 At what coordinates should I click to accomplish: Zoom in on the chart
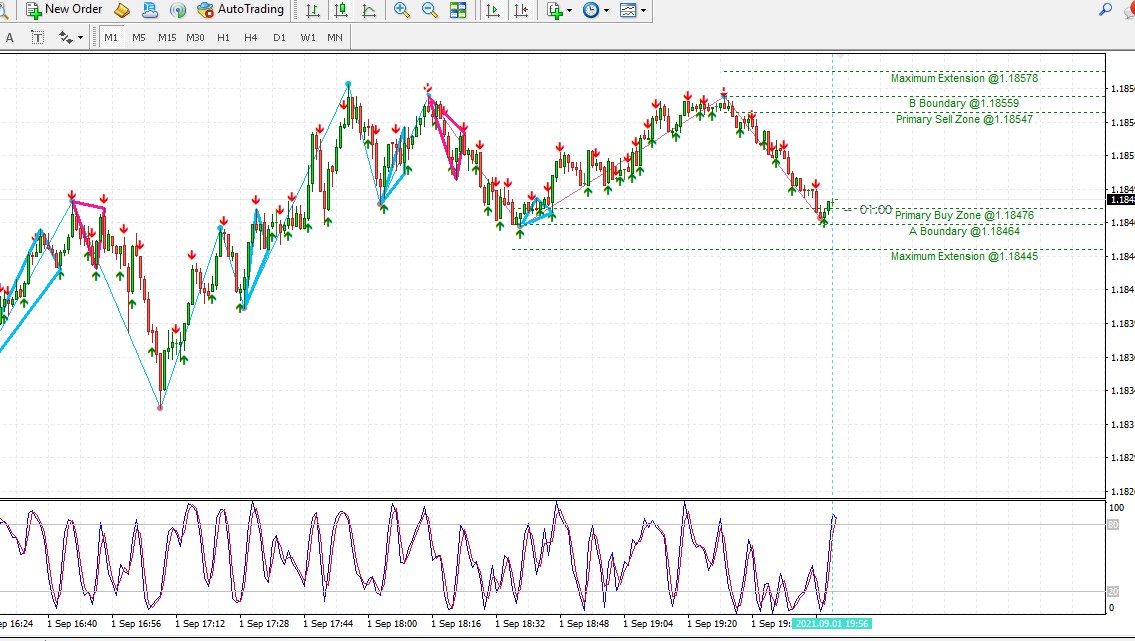coord(402,10)
